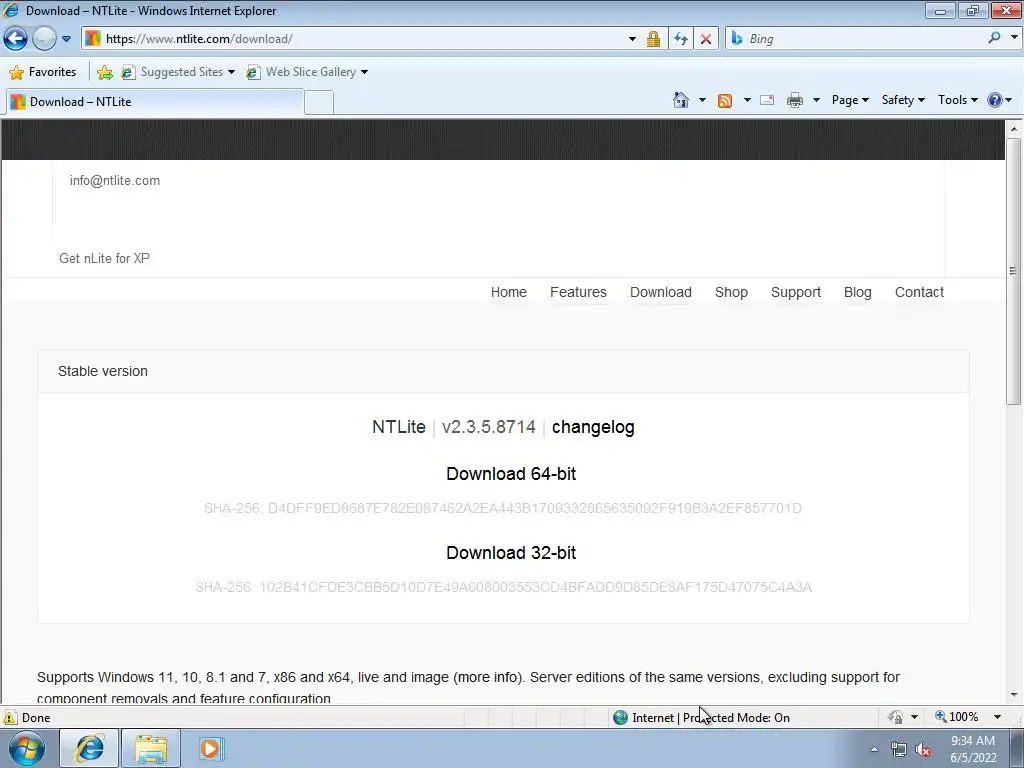Expand the zoom level dropdown arrow
This screenshot has height=768, width=1024.
point(997,717)
